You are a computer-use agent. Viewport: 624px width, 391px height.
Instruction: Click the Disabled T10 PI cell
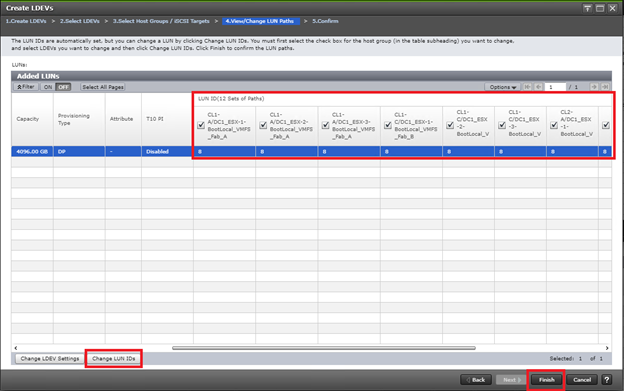click(x=167, y=152)
